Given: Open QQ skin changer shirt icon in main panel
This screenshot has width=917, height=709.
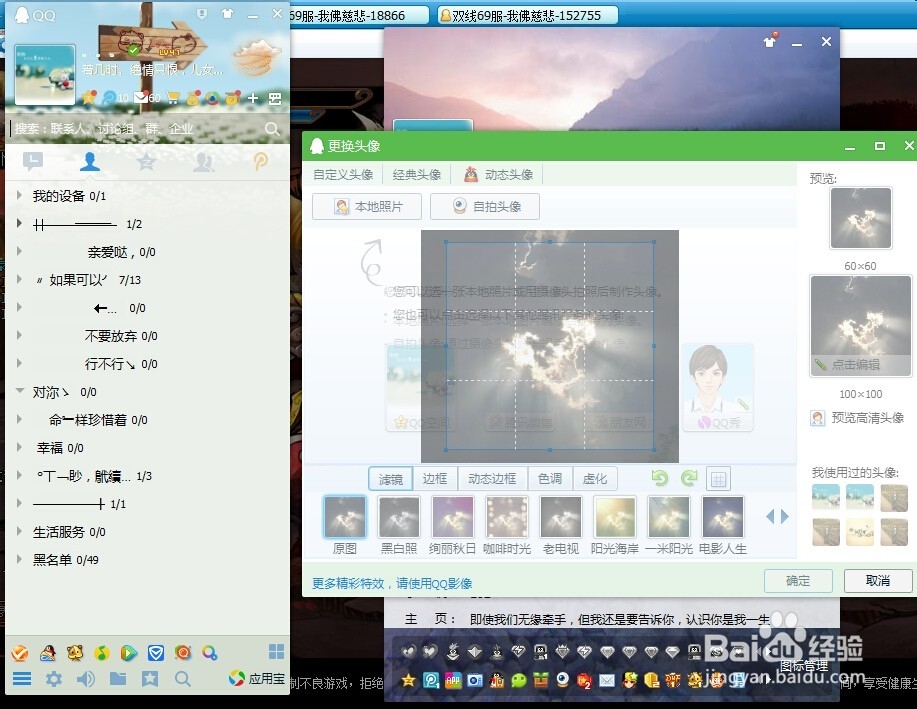Looking at the screenshot, I should click(x=227, y=14).
